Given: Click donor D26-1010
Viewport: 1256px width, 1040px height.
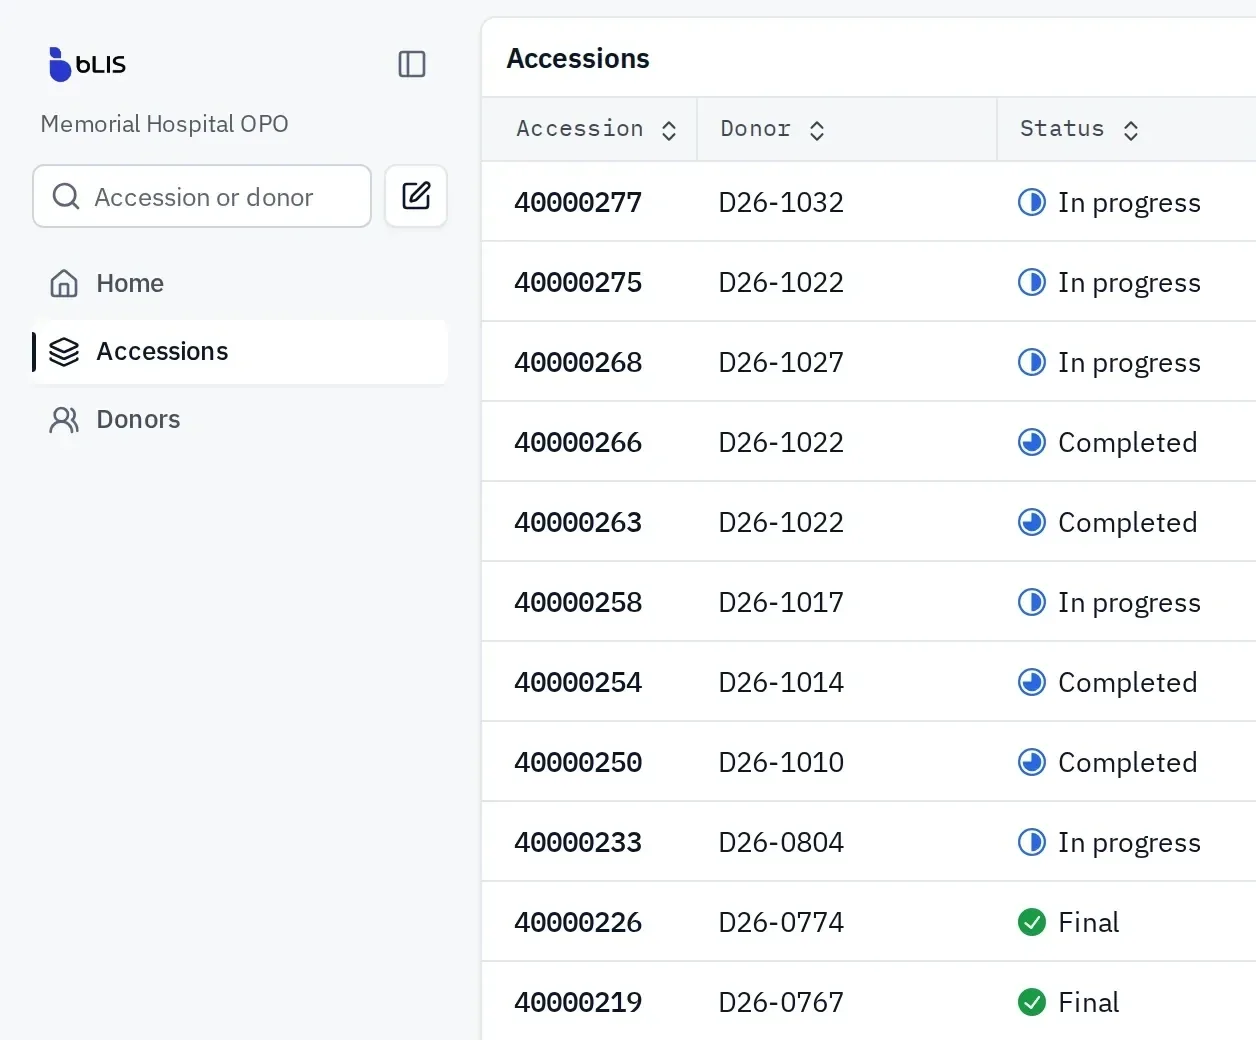Looking at the screenshot, I should (x=781, y=762).
